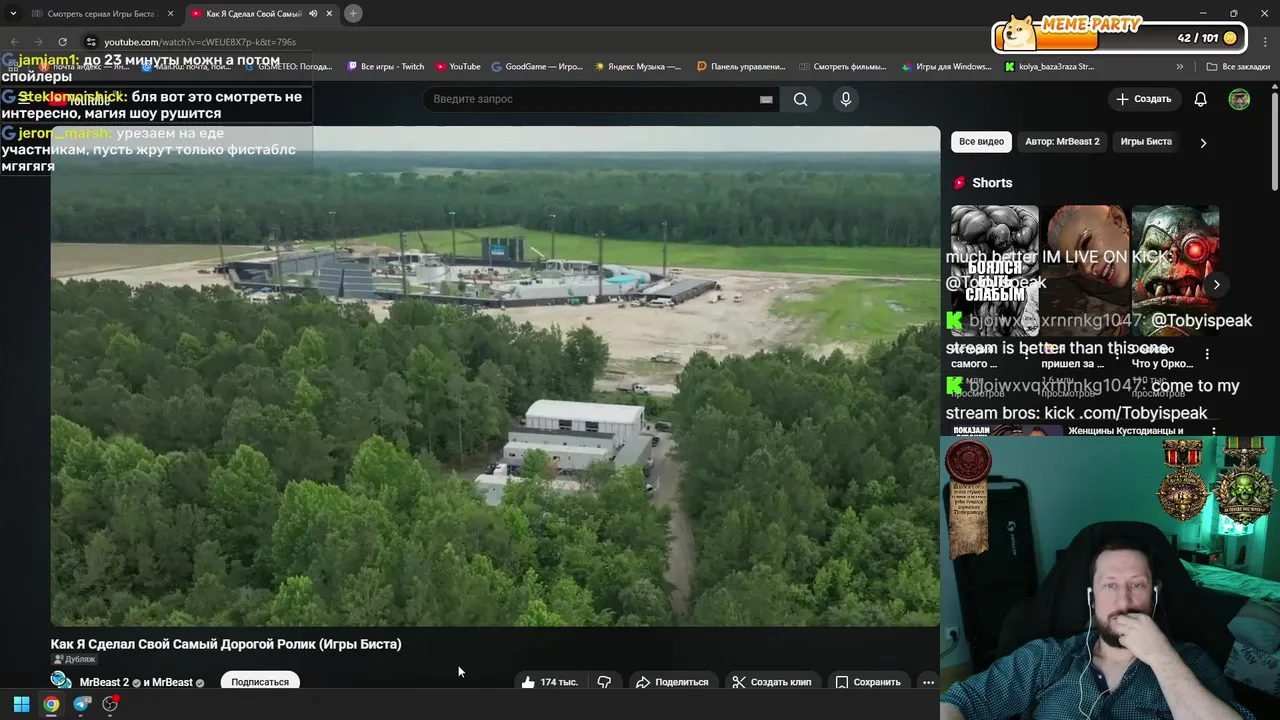1280x720 pixels.
Task: Reload the page in browser toolbar
Action: point(62,42)
